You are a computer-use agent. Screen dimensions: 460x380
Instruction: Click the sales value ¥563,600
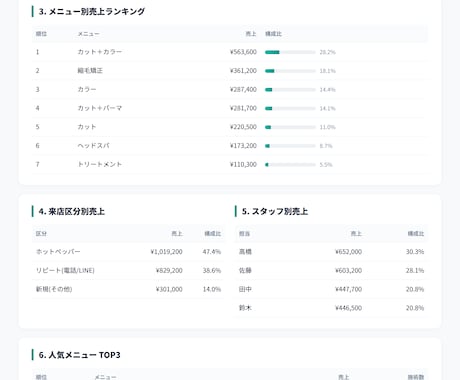point(243,52)
